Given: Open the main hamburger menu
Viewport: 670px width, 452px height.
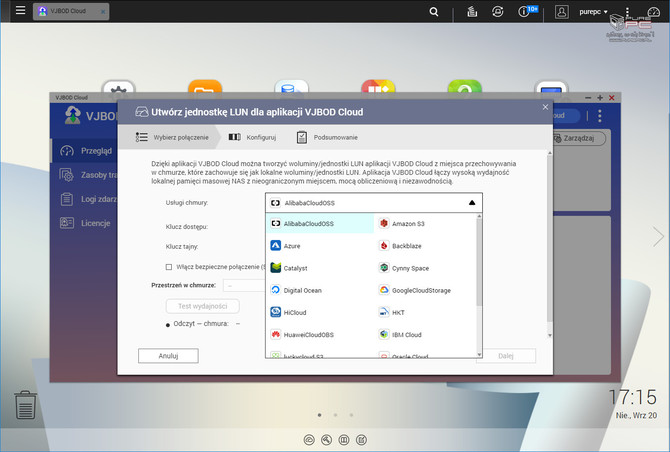Looking at the screenshot, I should [20, 10].
